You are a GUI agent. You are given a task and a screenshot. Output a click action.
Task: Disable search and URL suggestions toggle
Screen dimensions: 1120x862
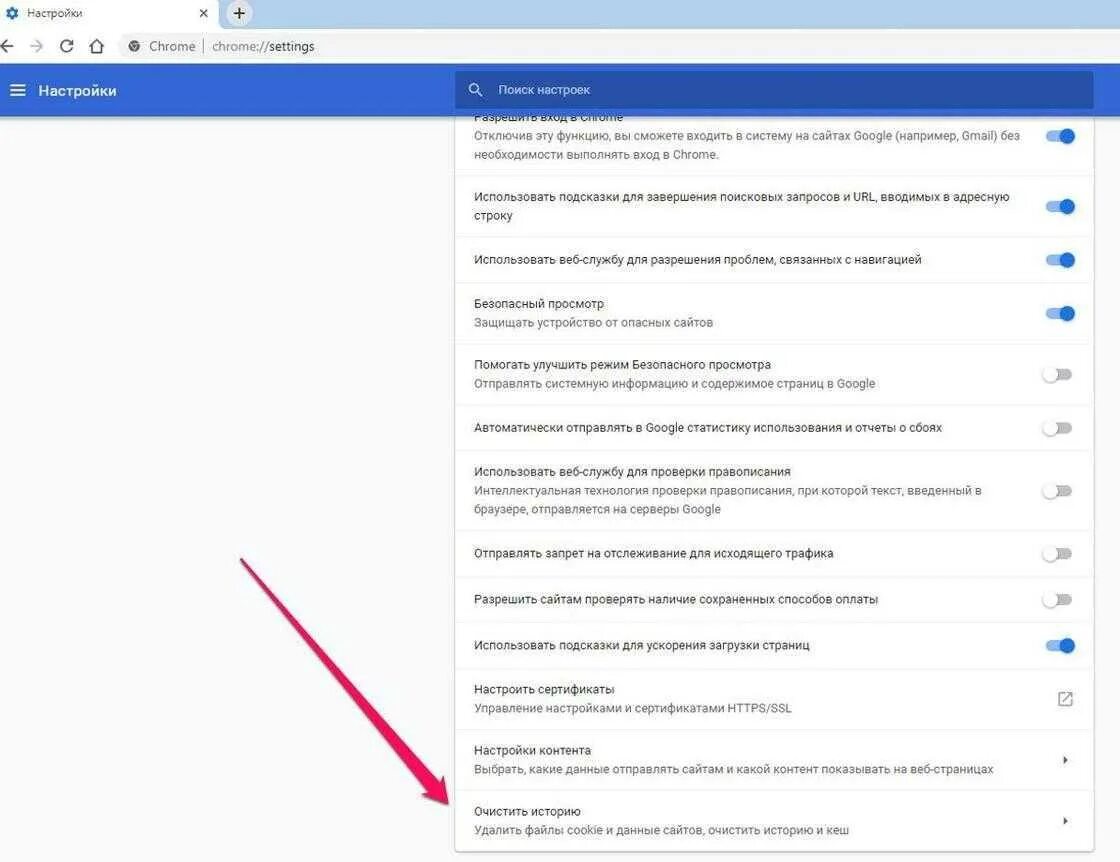point(1060,206)
